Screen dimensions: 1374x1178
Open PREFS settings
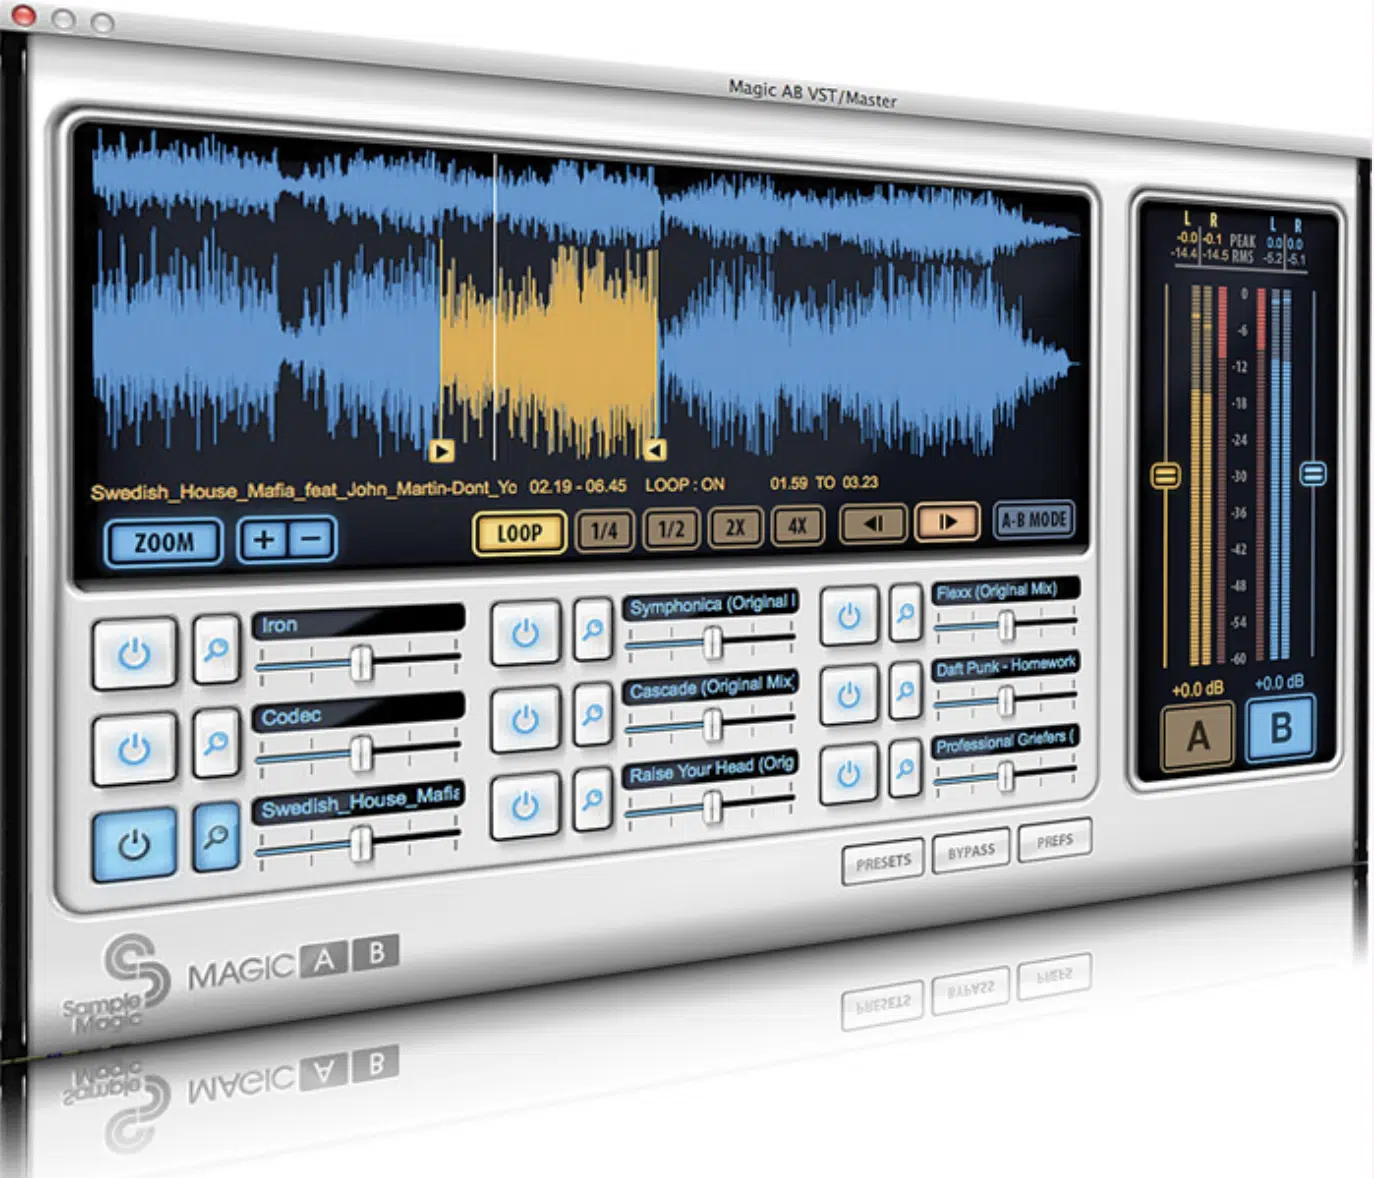click(x=1054, y=841)
